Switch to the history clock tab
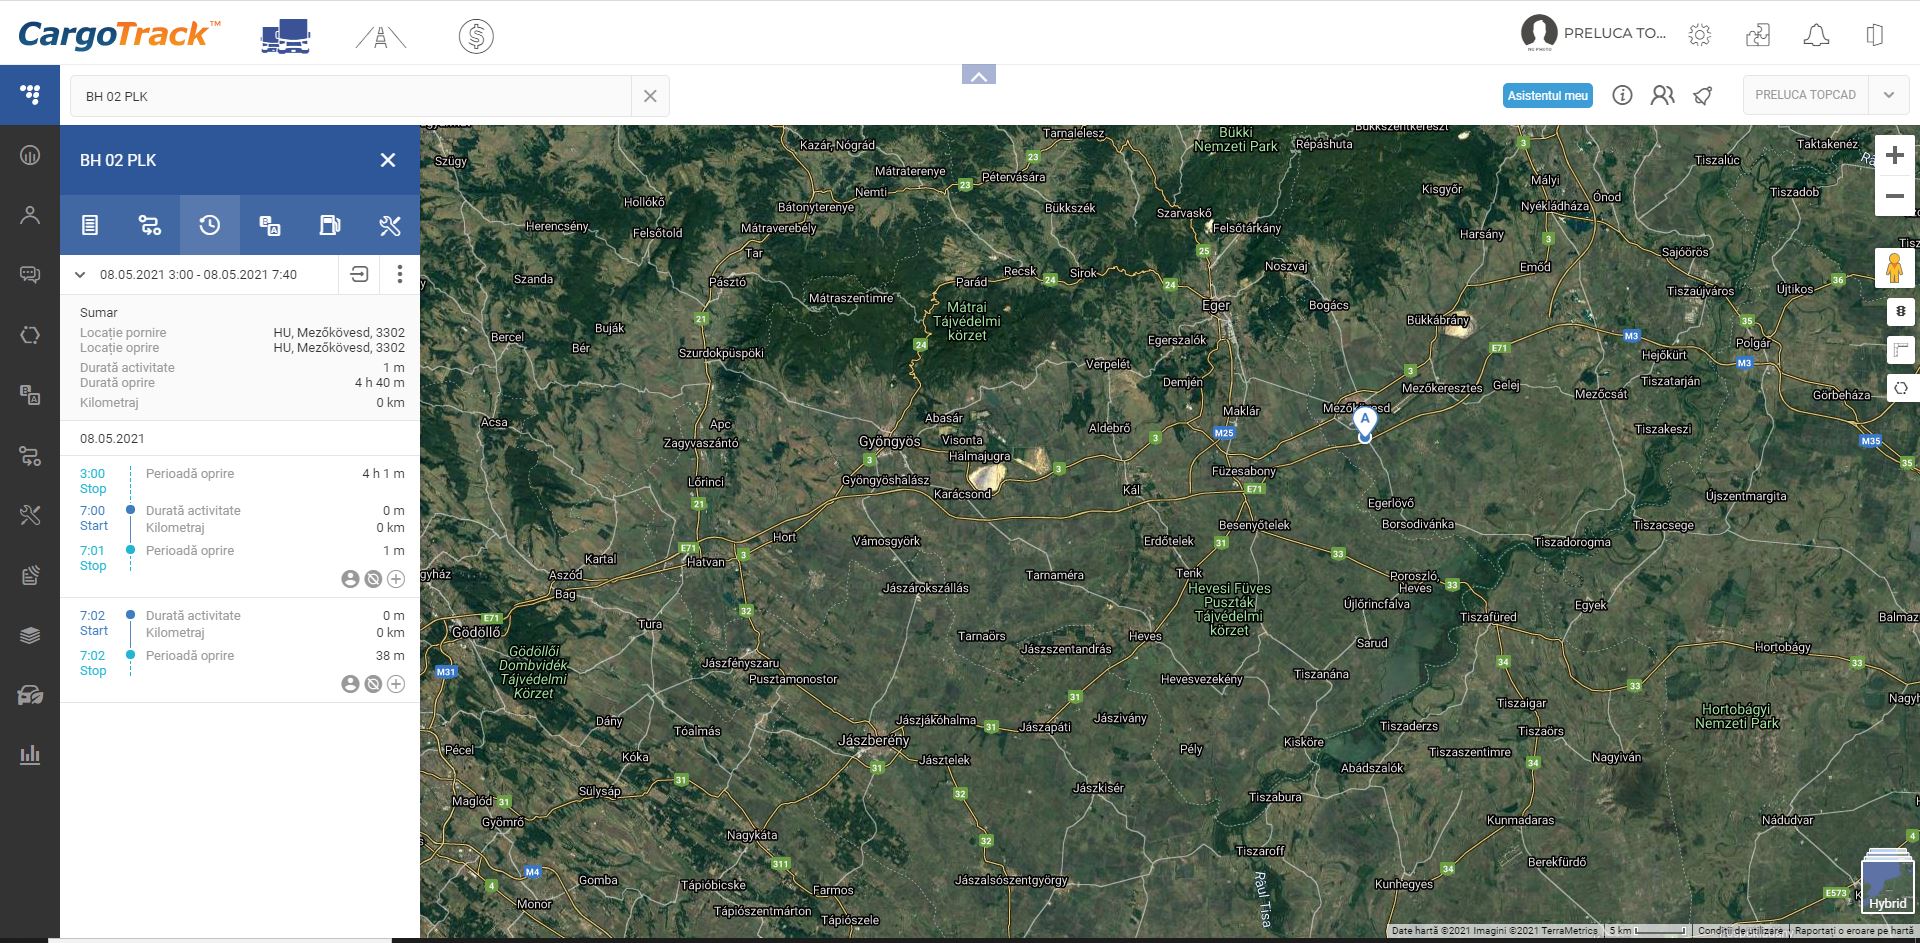The height and width of the screenshot is (943, 1920). tap(210, 225)
